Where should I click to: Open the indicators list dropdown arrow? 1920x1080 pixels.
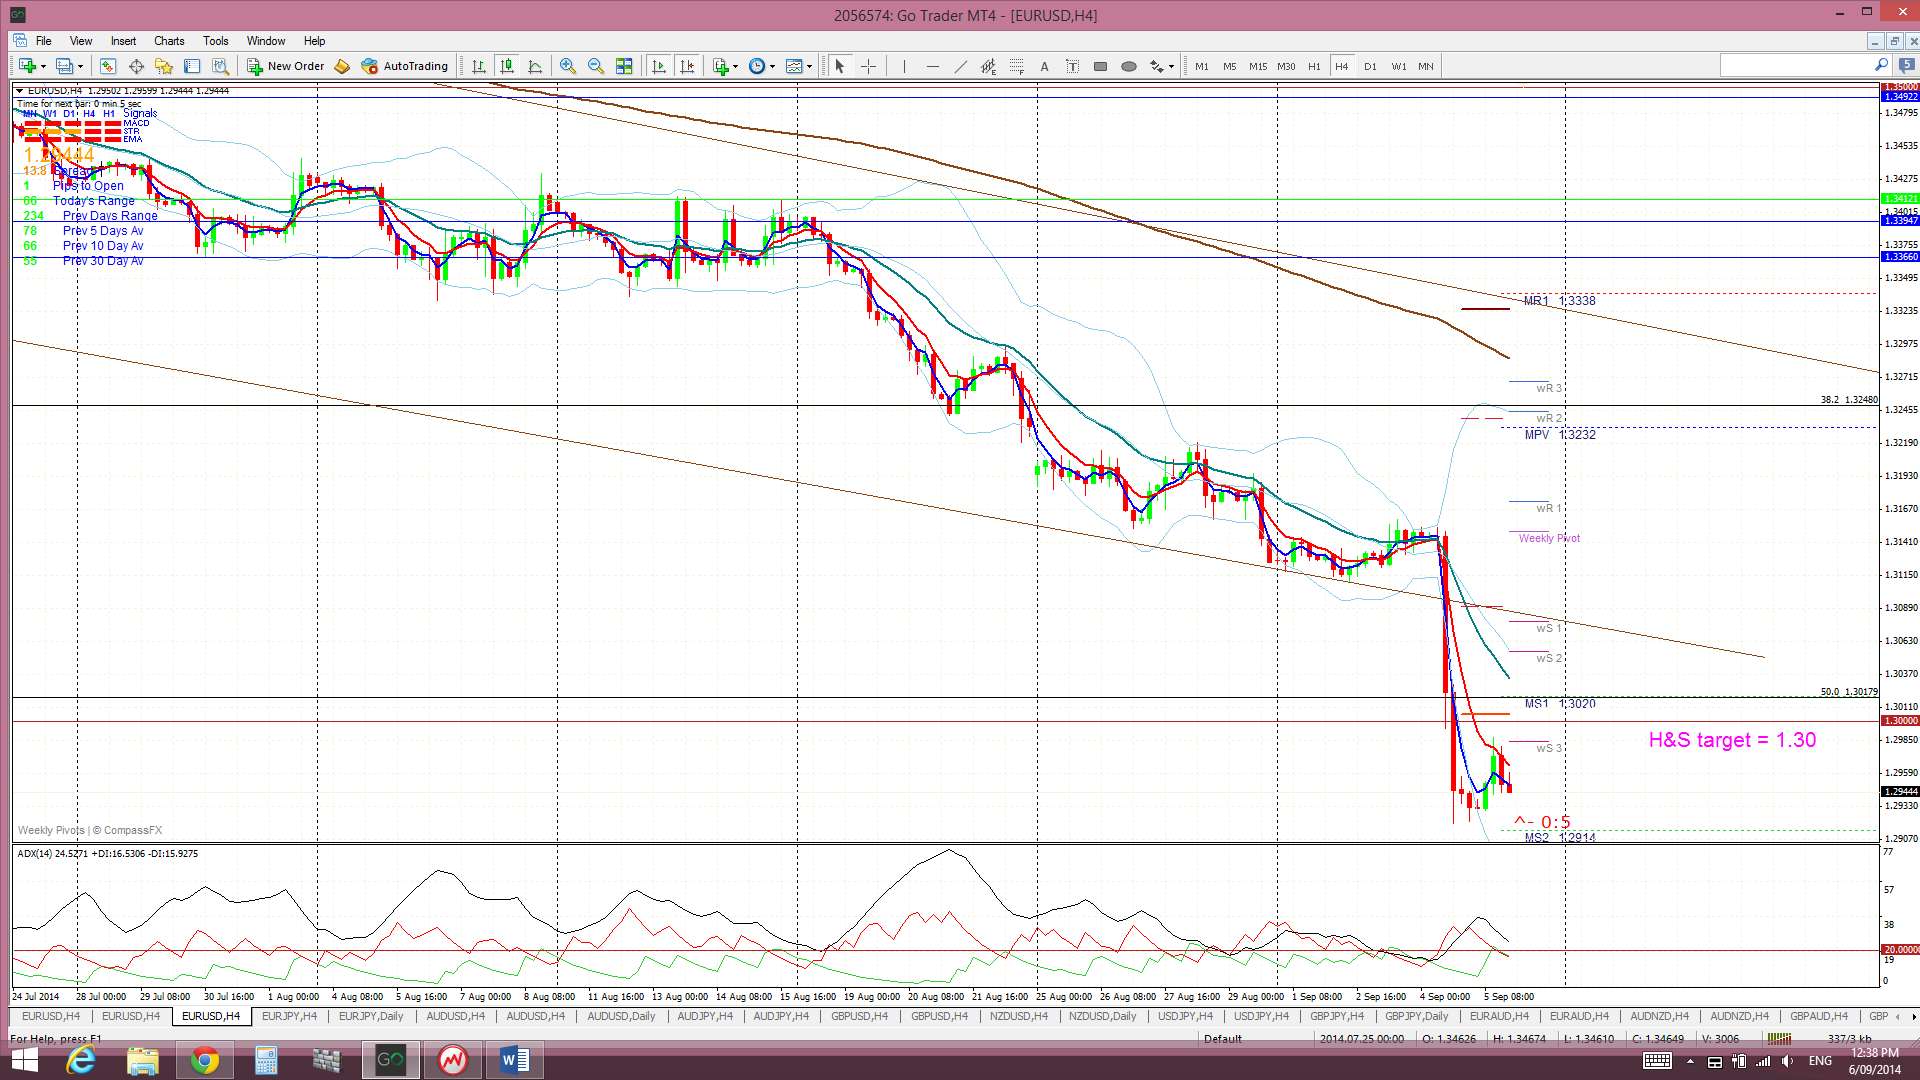pyautogui.click(x=736, y=66)
